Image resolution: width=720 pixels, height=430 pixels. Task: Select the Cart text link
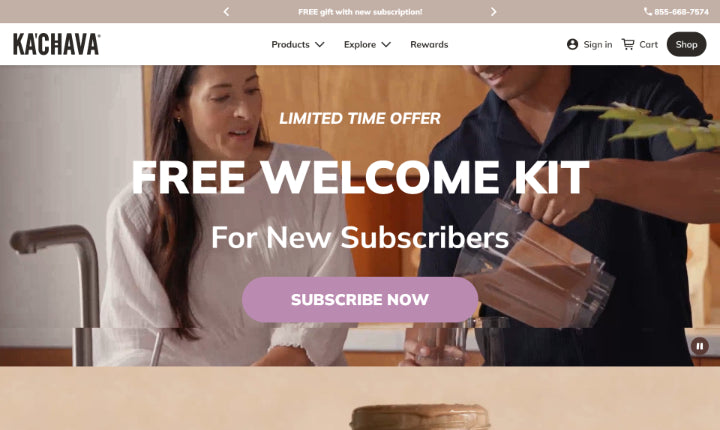648,45
